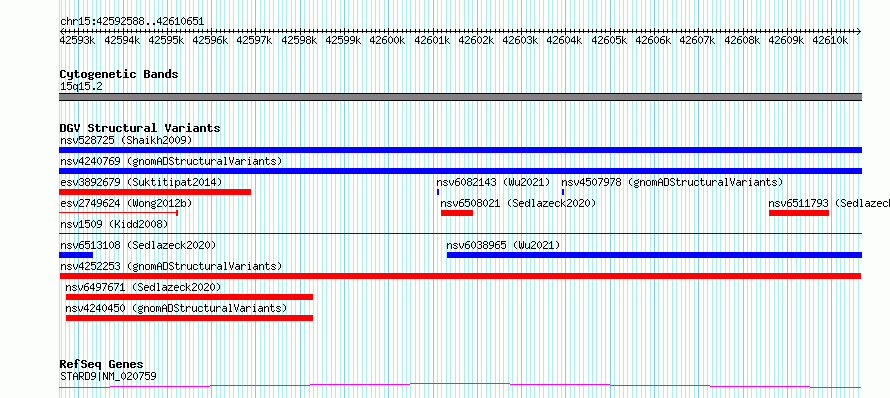Click the 42607k ruler tick label
Screen dimensions: 890x398
coord(697,40)
